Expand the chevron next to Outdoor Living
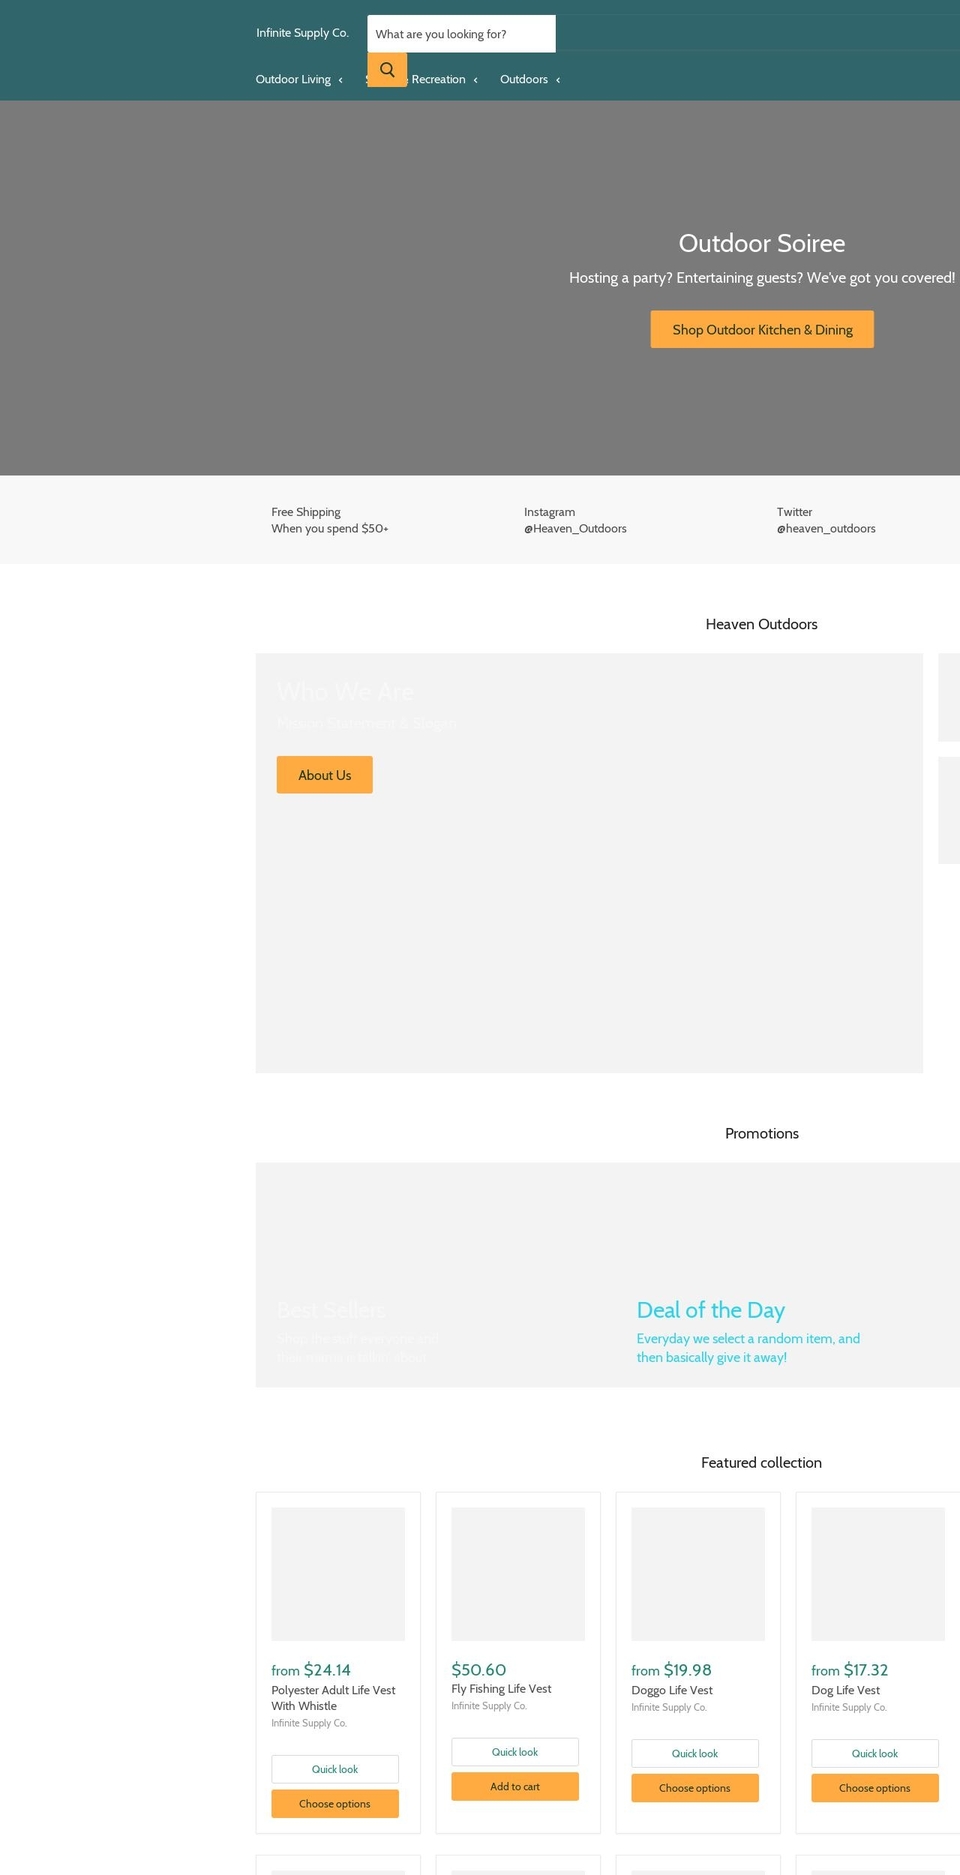 click(340, 80)
